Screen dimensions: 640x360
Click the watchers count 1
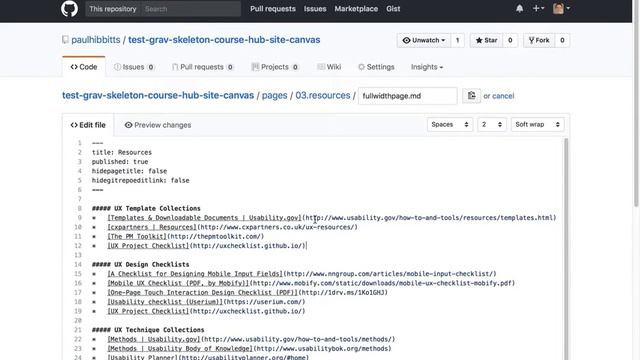pos(458,40)
